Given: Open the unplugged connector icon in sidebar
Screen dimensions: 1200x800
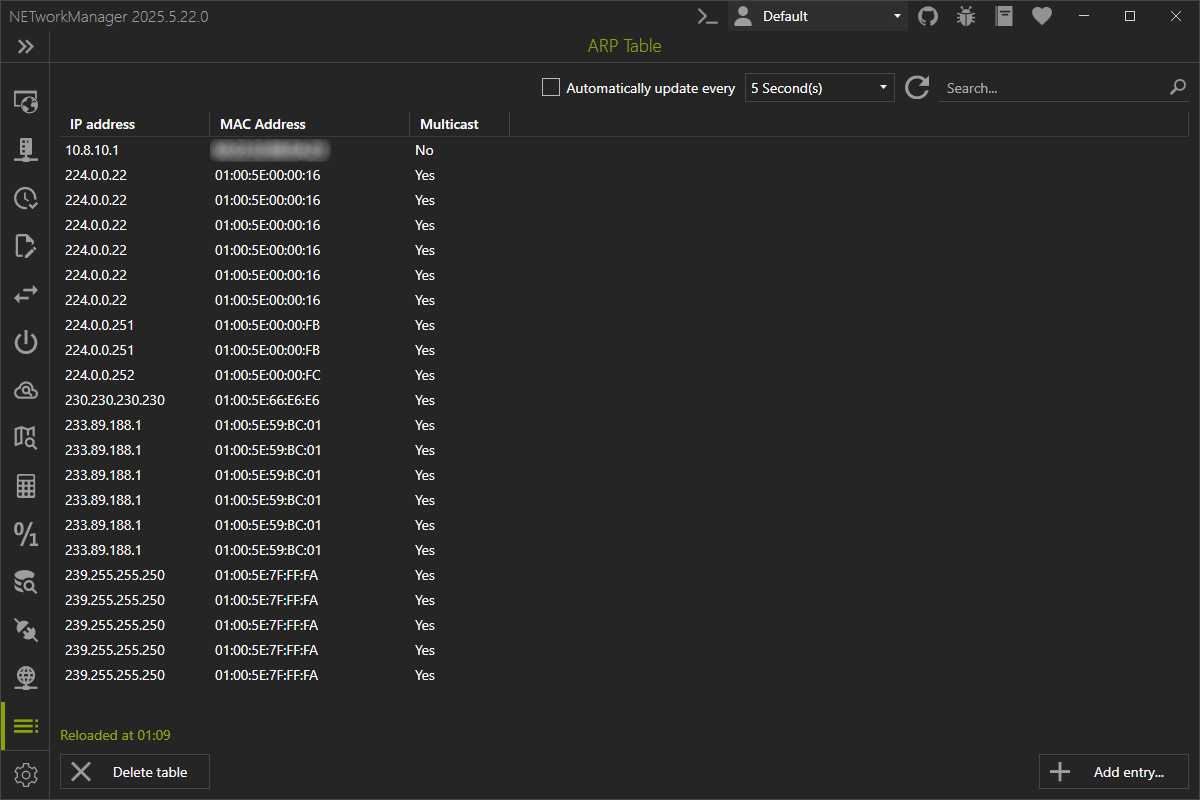Looking at the screenshot, I should coord(26,629).
